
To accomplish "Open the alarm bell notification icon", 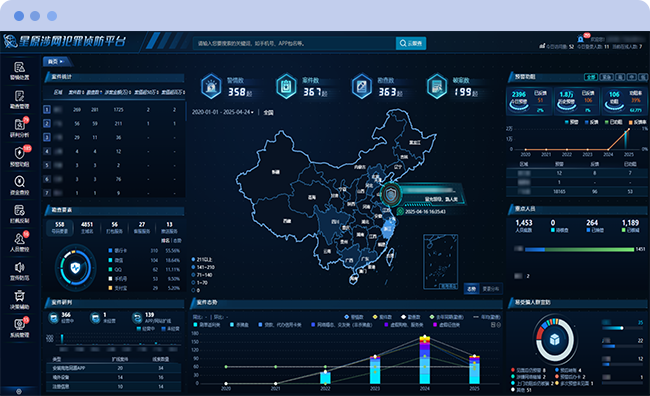I will (x=580, y=39).
